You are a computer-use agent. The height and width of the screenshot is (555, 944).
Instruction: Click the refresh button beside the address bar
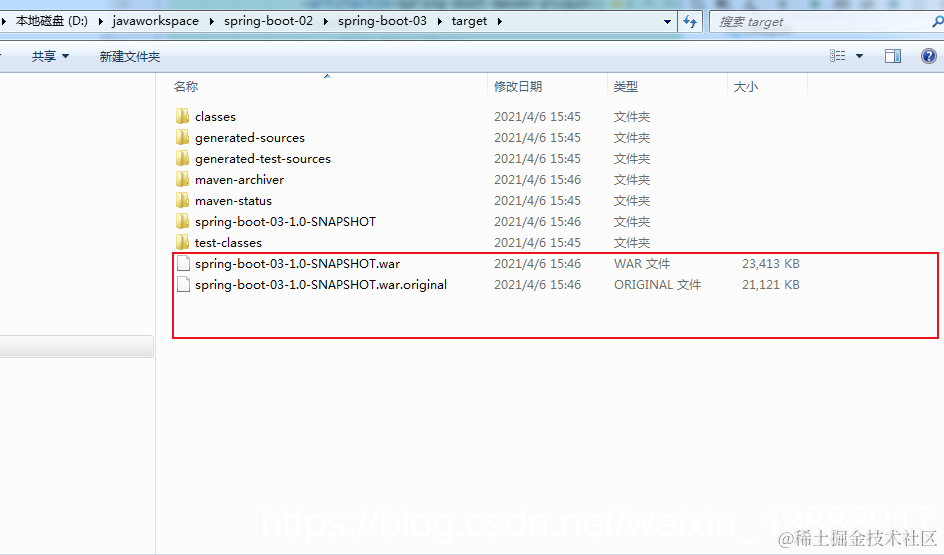point(690,22)
